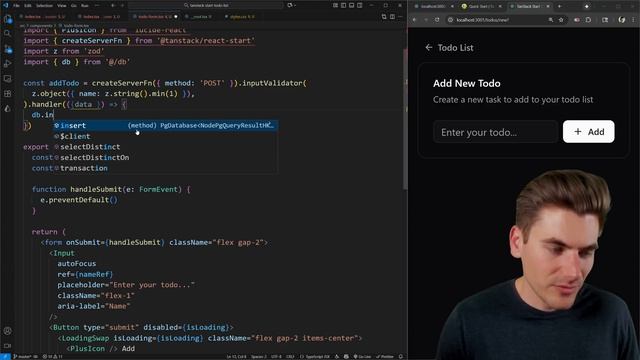This screenshot has height=360, width=640.
Task: Open the Search view in VS Code activity bar
Action: pos(7,33)
